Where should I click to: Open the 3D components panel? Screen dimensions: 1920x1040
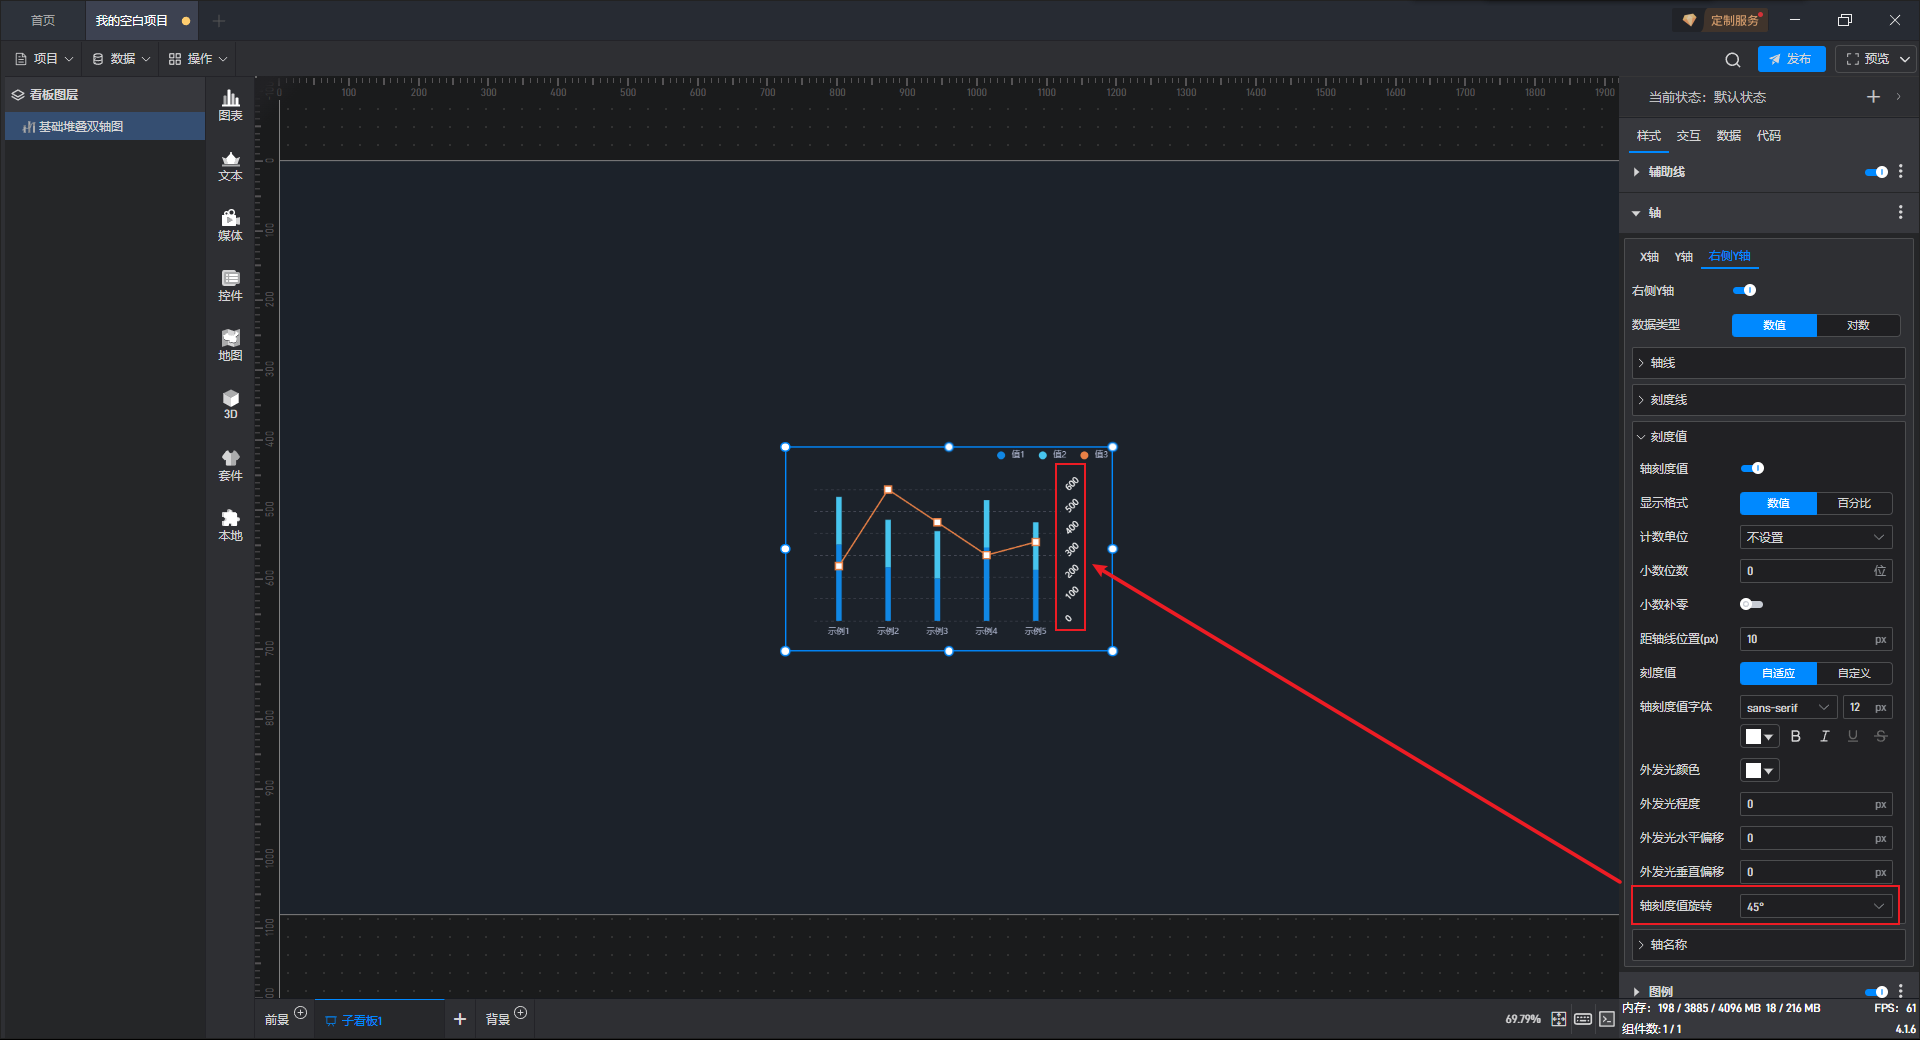pyautogui.click(x=230, y=404)
